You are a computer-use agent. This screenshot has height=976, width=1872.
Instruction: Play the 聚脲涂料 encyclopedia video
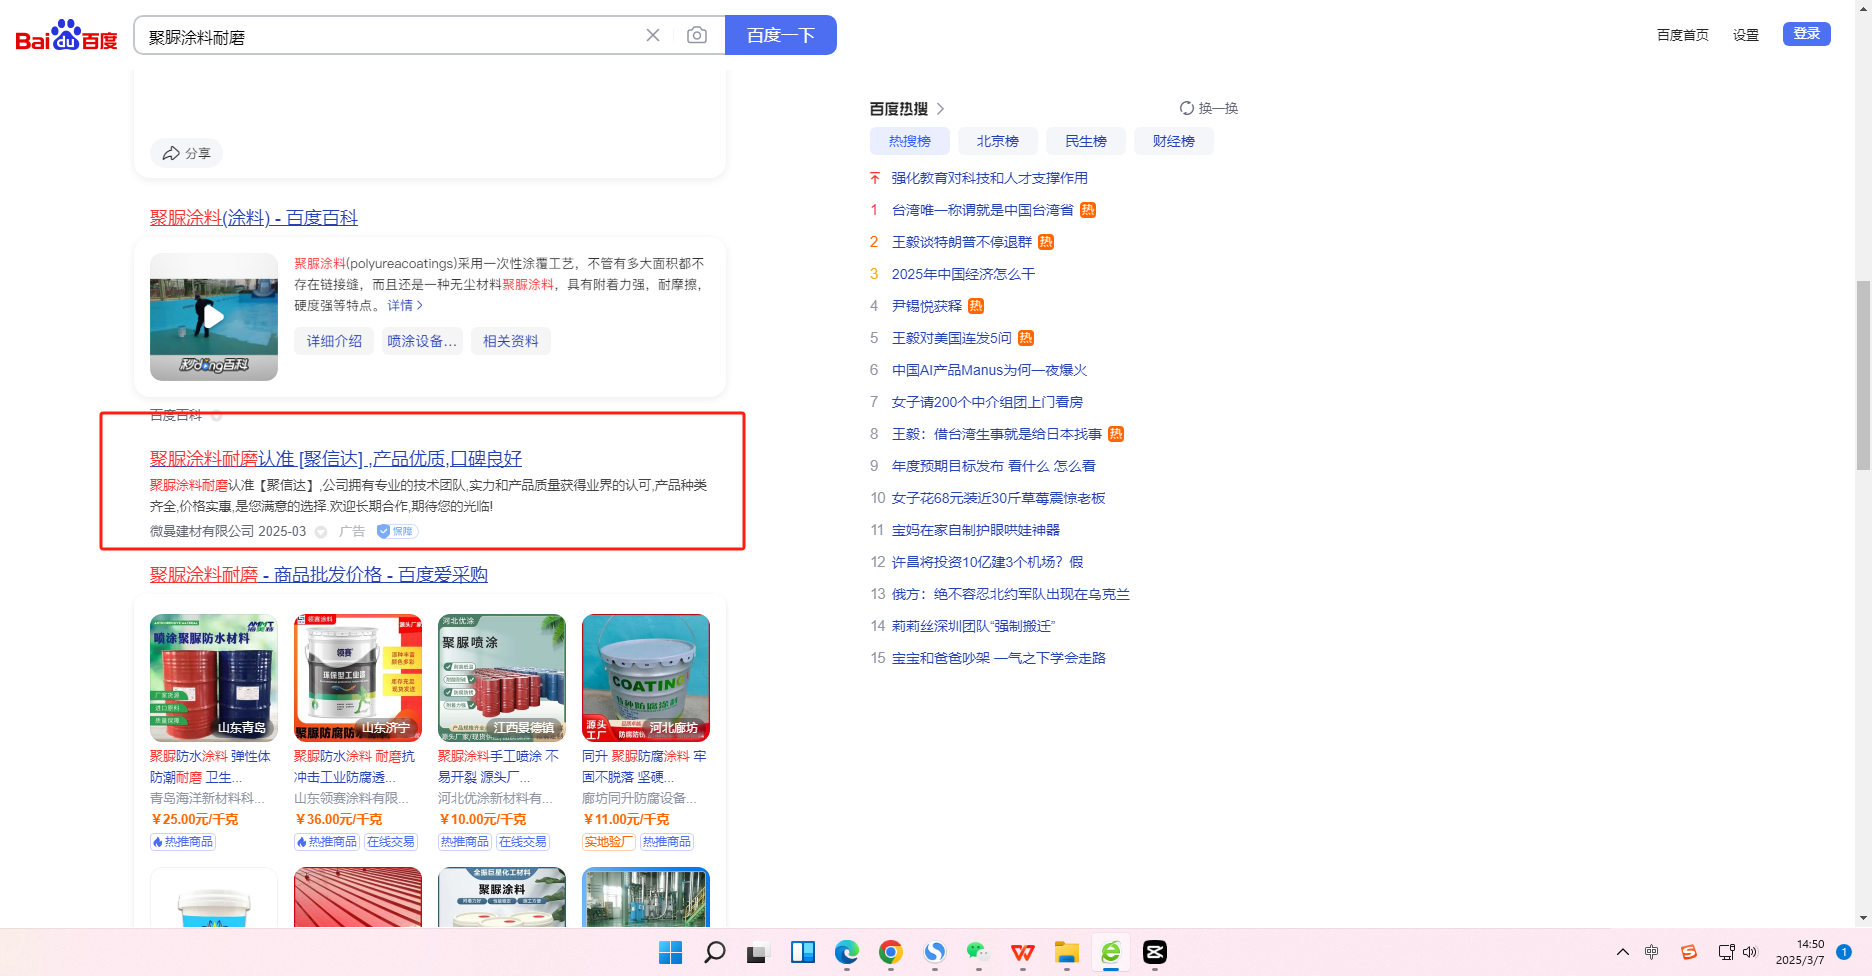tap(213, 317)
